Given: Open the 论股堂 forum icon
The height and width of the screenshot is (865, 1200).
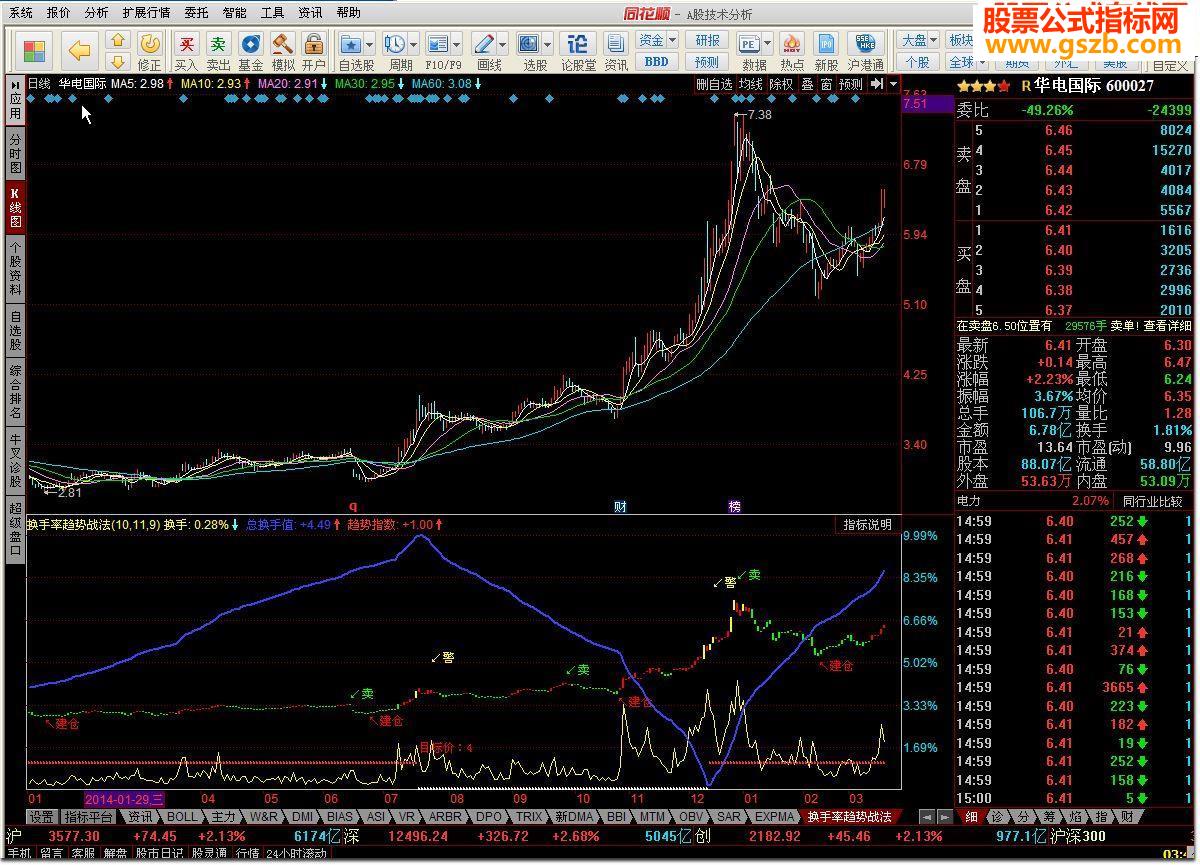Looking at the screenshot, I should click(x=577, y=45).
